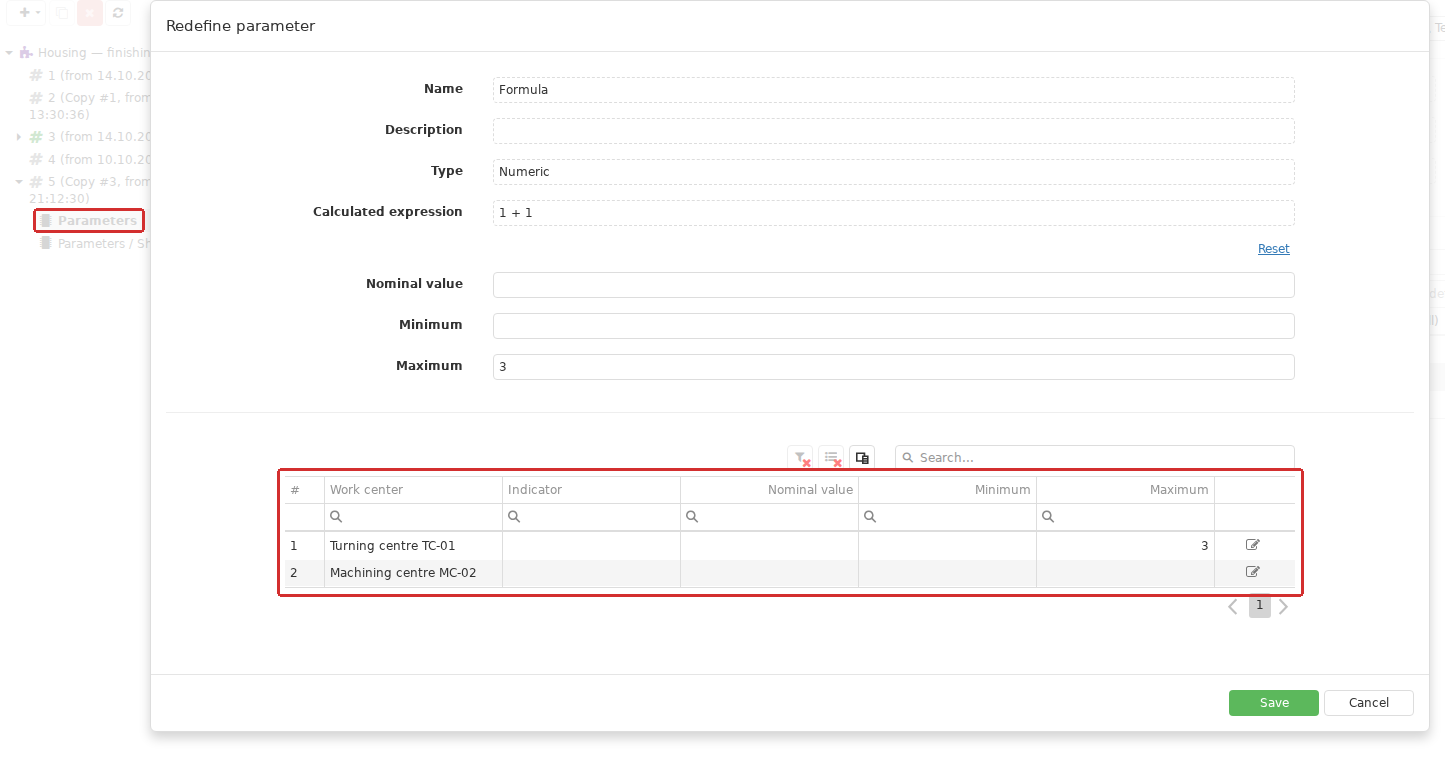Viewport: 1445px width, 759px height.
Task: Click the Minimum column filter field
Action: (x=947, y=517)
